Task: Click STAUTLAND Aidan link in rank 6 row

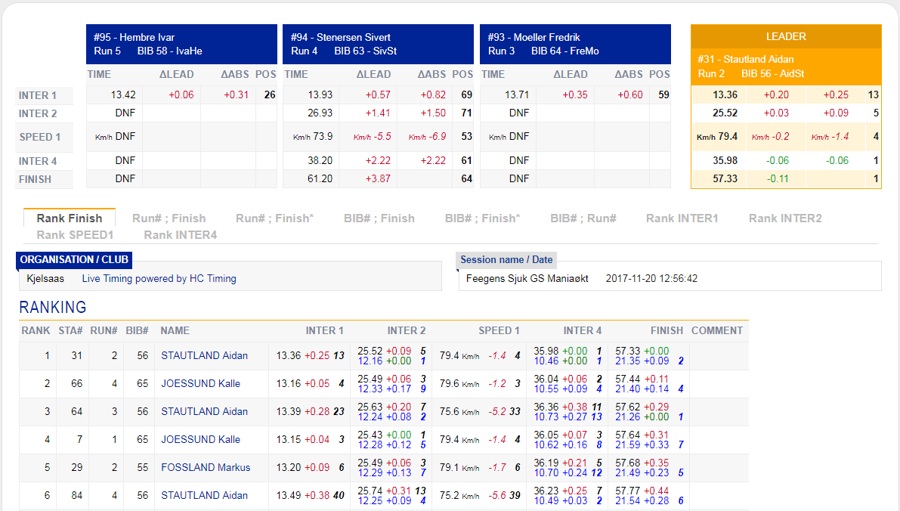Action: point(204,495)
